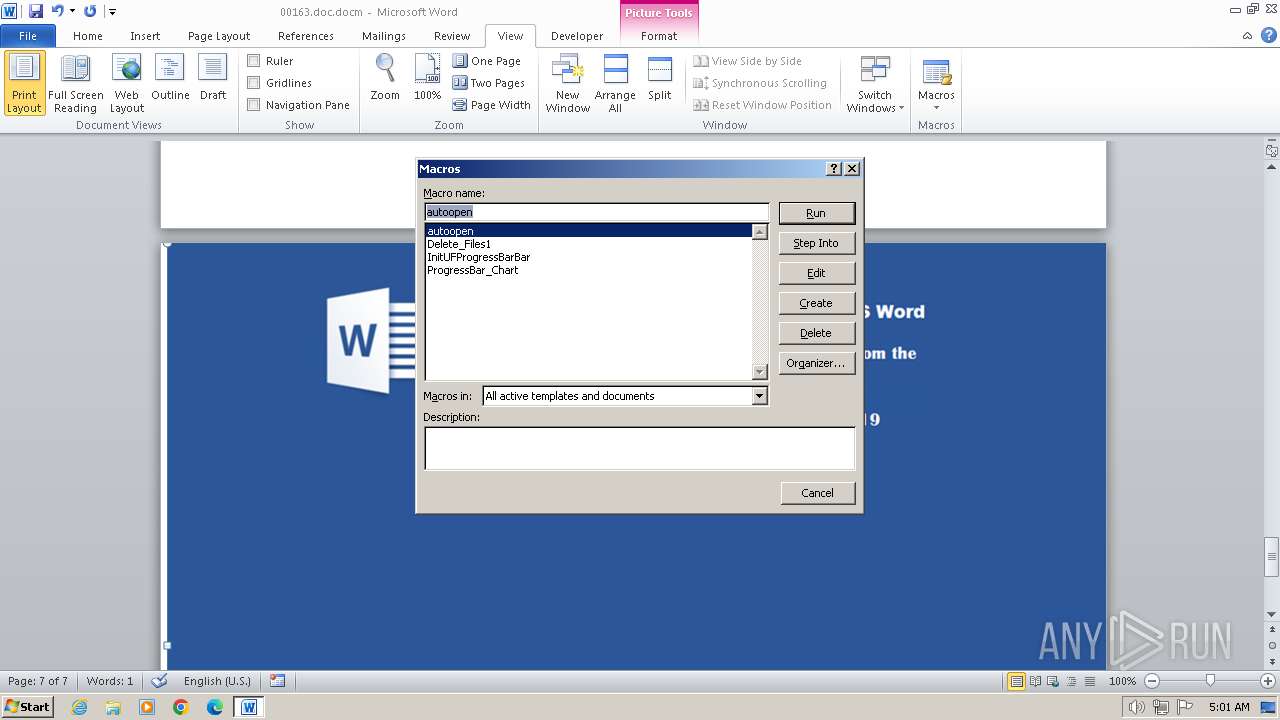
Task: Choose One Page zoom
Action: (487, 61)
